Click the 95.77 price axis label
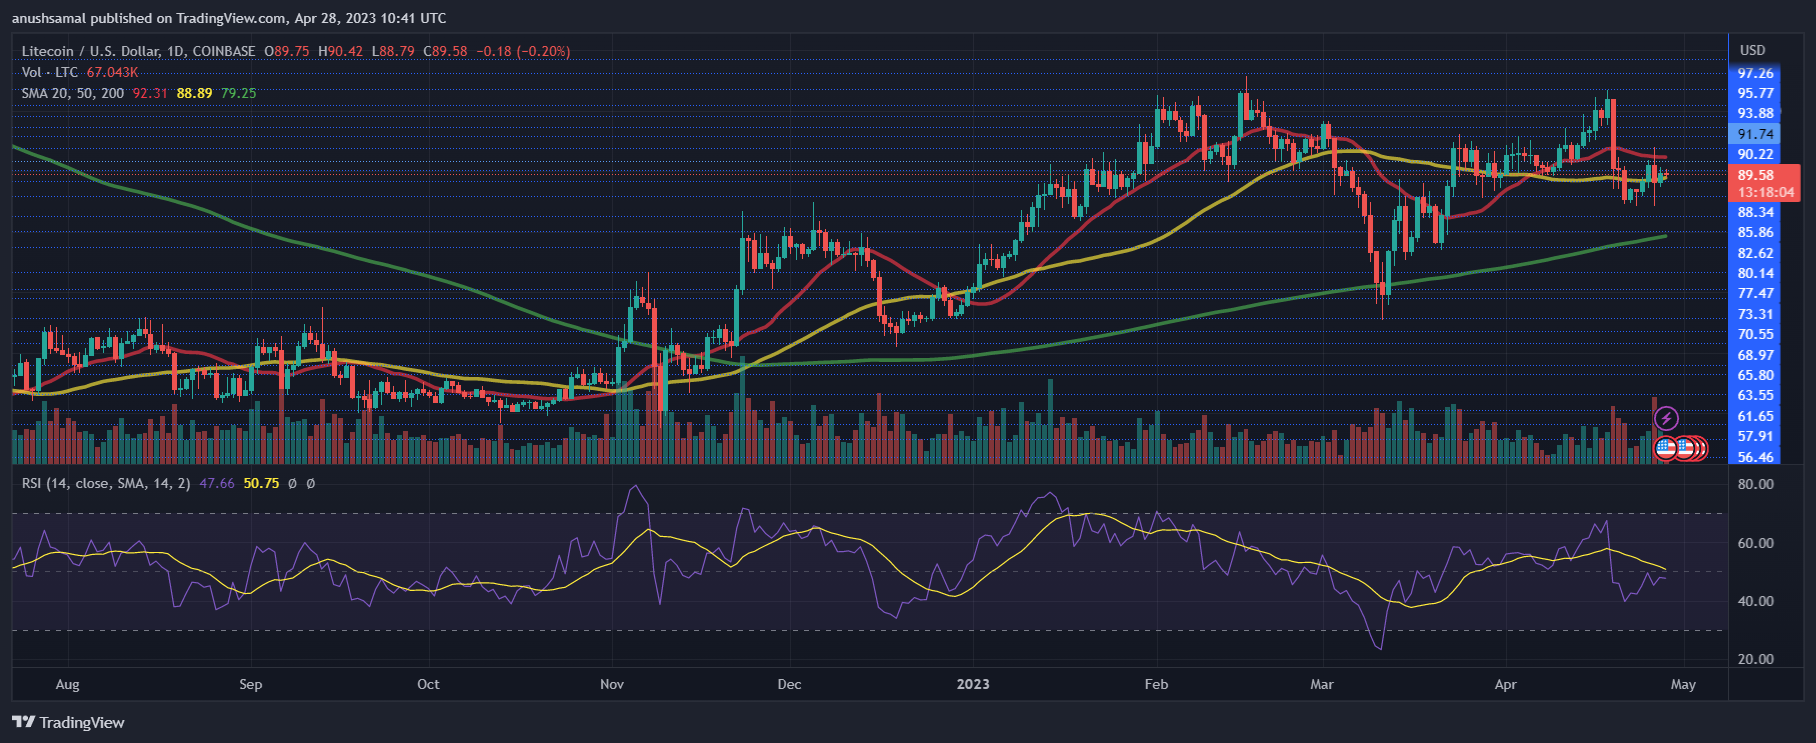 tap(1755, 93)
